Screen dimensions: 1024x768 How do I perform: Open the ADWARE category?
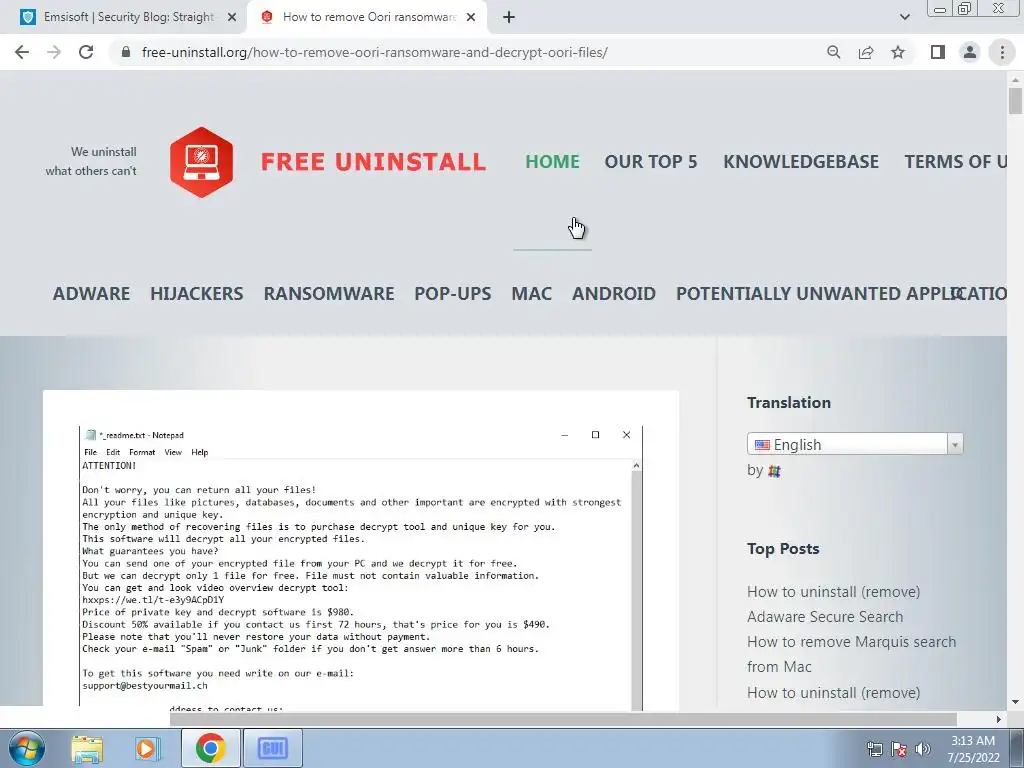point(91,294)
